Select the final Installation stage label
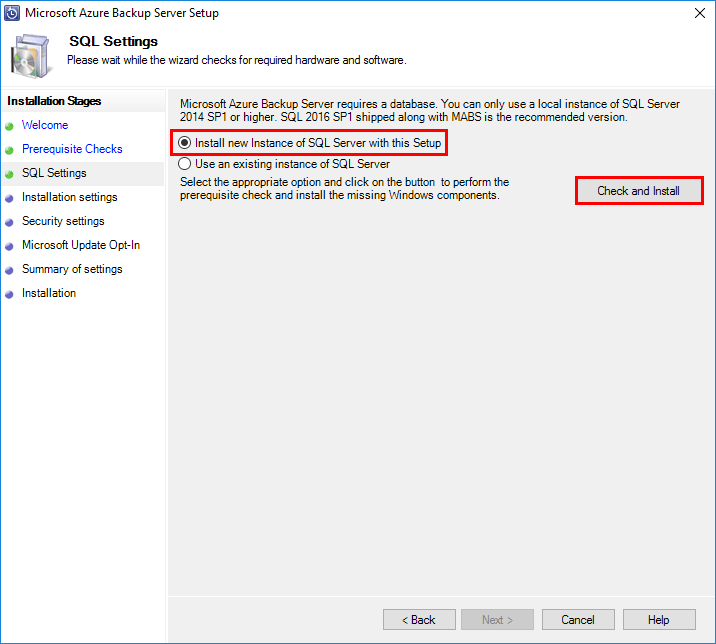Viewport: 716px width, 644px height. 49,293
